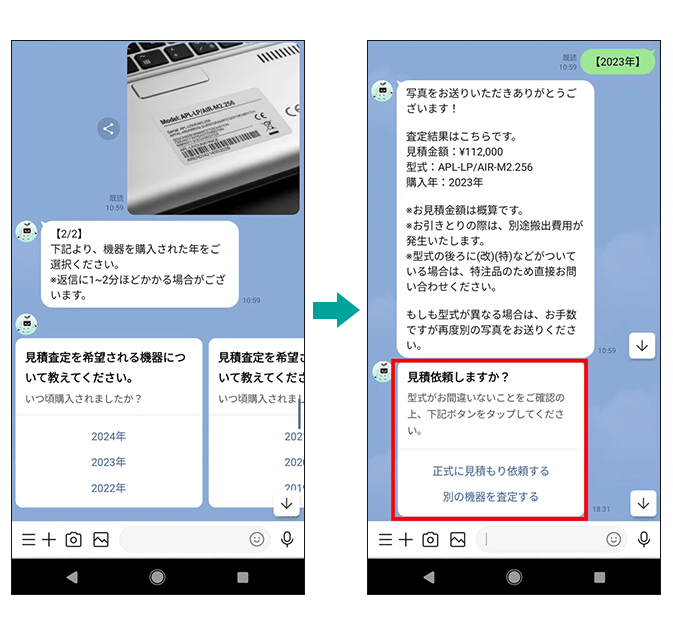Open the hamburger menu in right chat toolbar
The width and height of the screenshot is (673, 619).
[x=385, y=539]
